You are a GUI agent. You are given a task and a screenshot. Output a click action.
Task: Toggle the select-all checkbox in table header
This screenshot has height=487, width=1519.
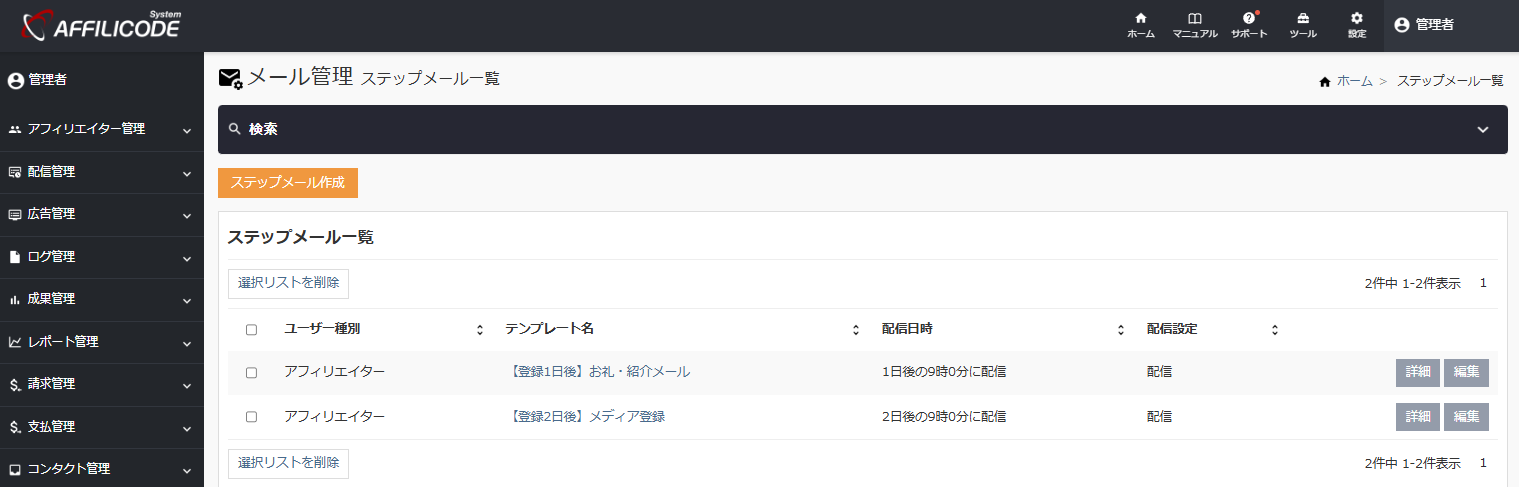(251, 330)
